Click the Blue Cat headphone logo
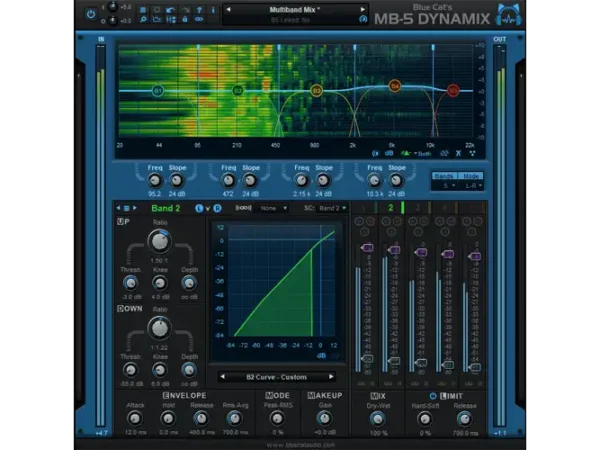600x450 pixels. tap(509, 15)
